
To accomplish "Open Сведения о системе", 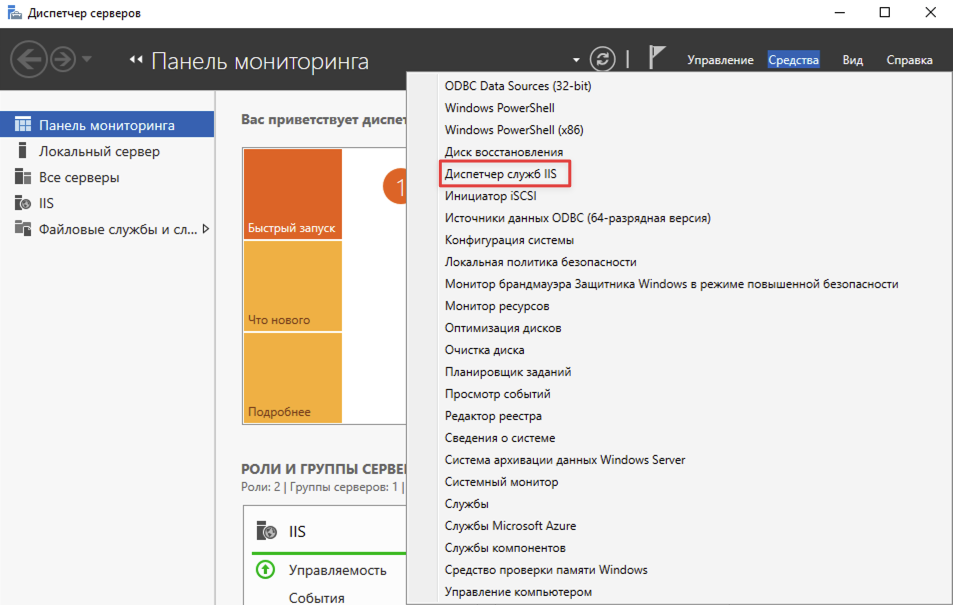I will click(x=500, y=438).
